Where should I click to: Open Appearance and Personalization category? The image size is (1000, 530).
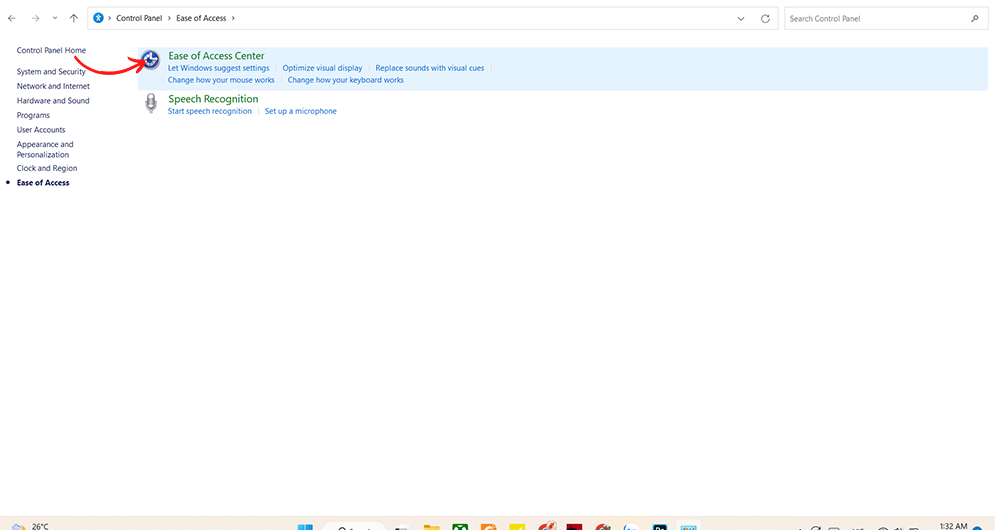[45, 149]
